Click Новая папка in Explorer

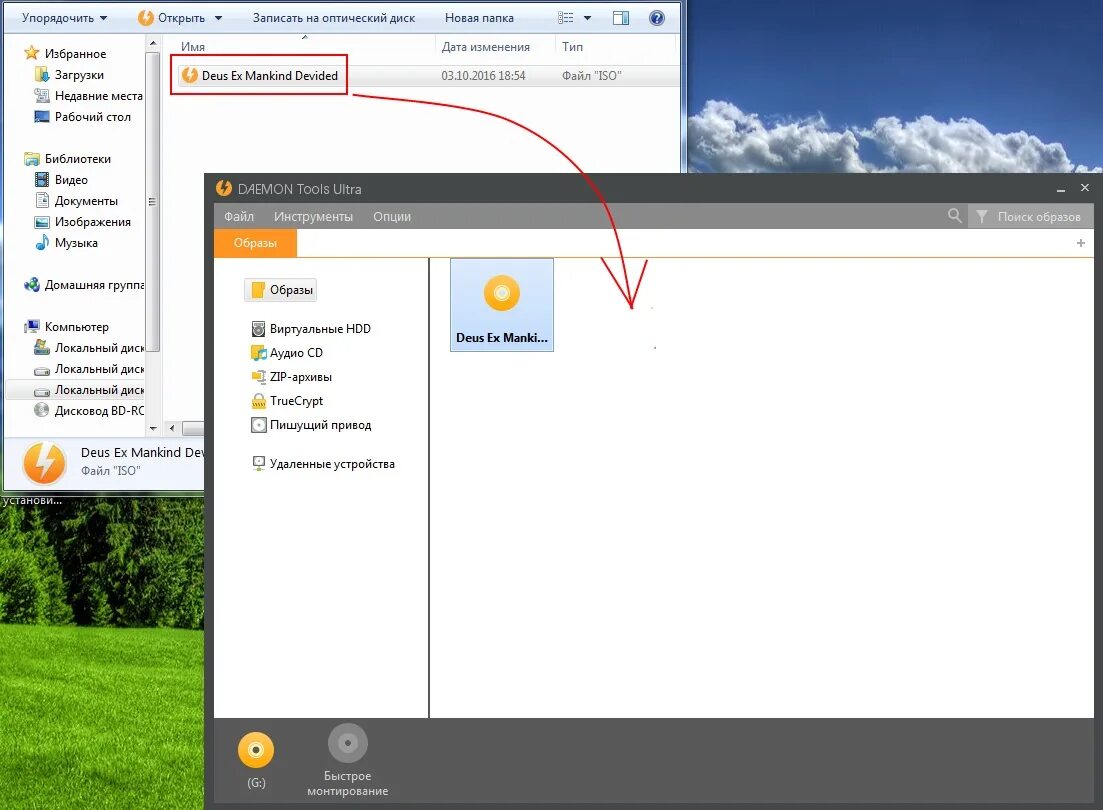(x=479, y=18)
